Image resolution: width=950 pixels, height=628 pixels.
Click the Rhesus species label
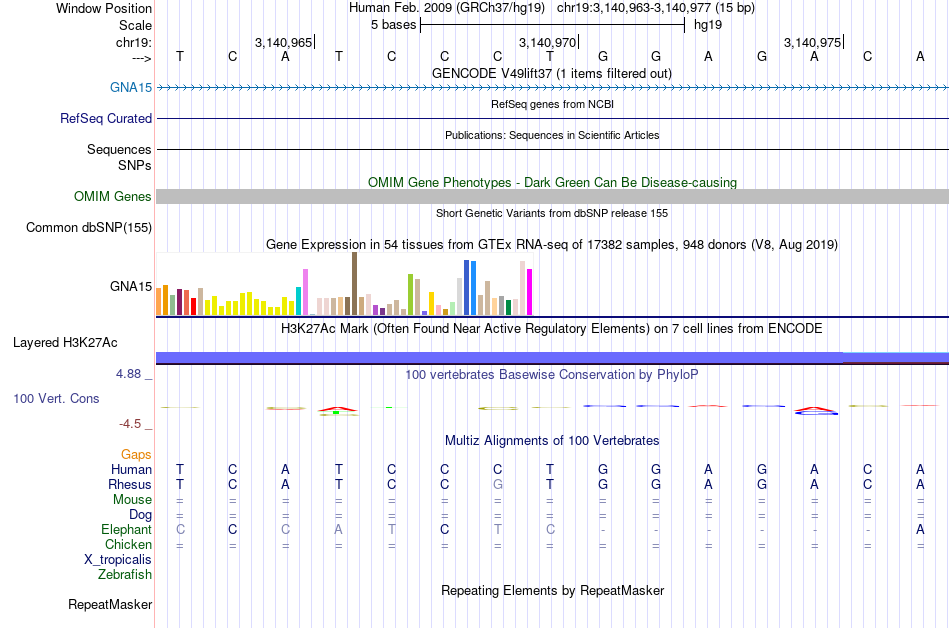point(130,484)
